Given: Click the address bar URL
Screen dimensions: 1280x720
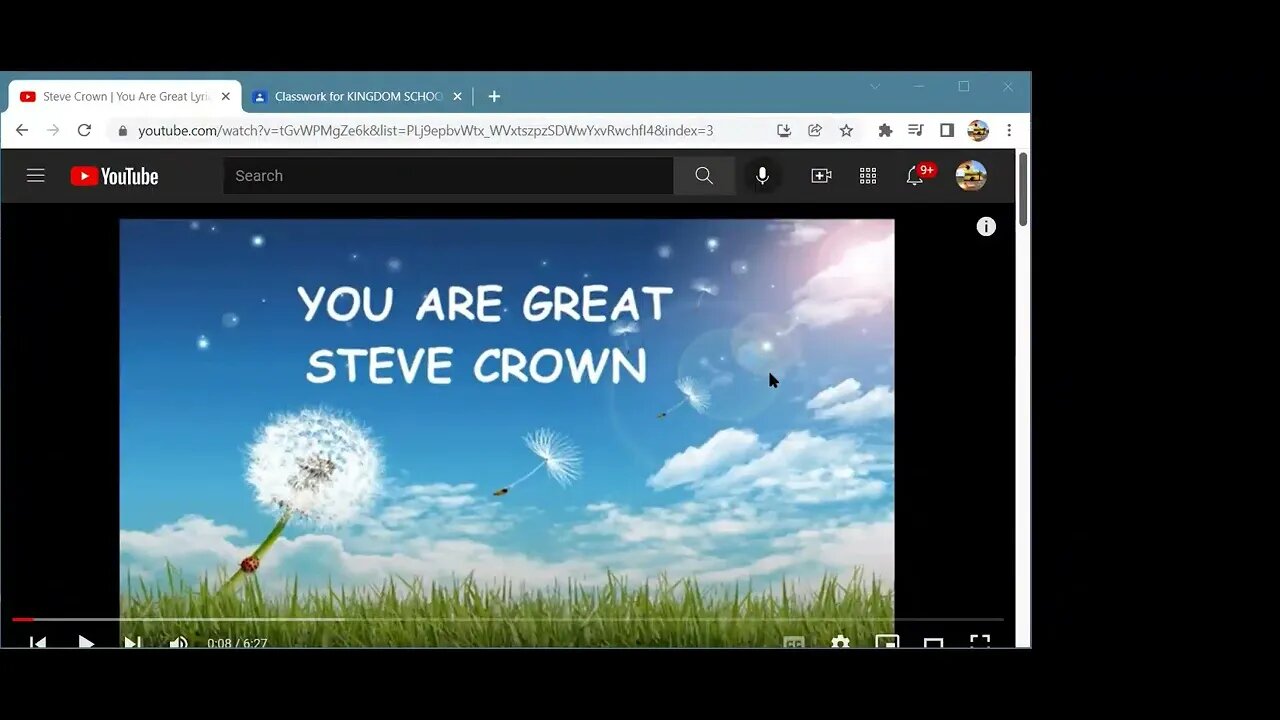Looking at the screenshot, I should (425, 131).
